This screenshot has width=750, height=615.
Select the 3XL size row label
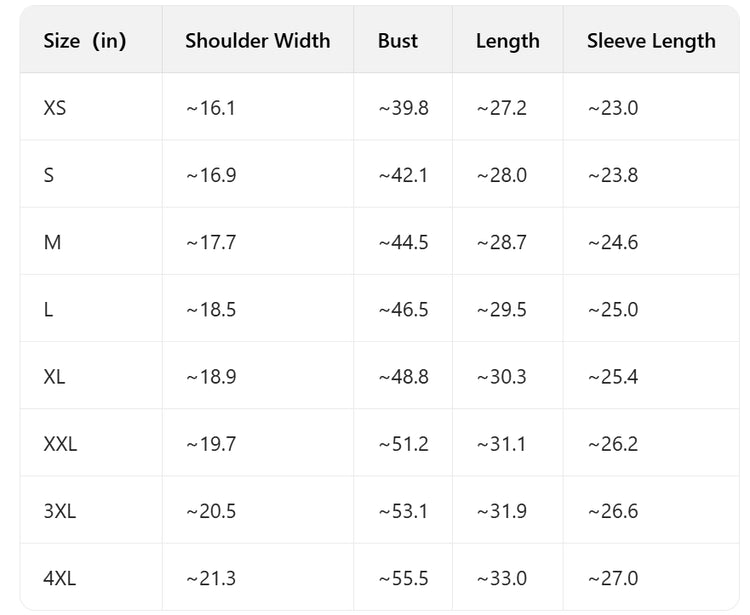pos(60,511)
